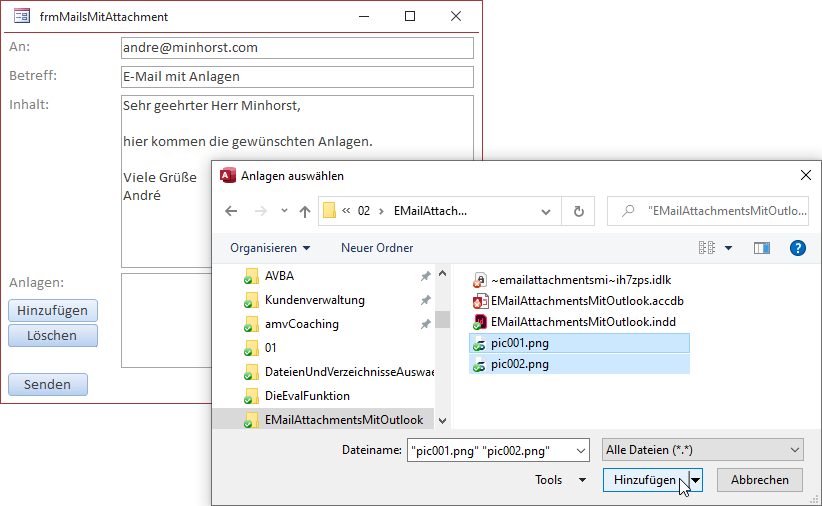Open the Alle Dateien file type dropdown
This screenshot has height=506, width=822.
(703, 450)
